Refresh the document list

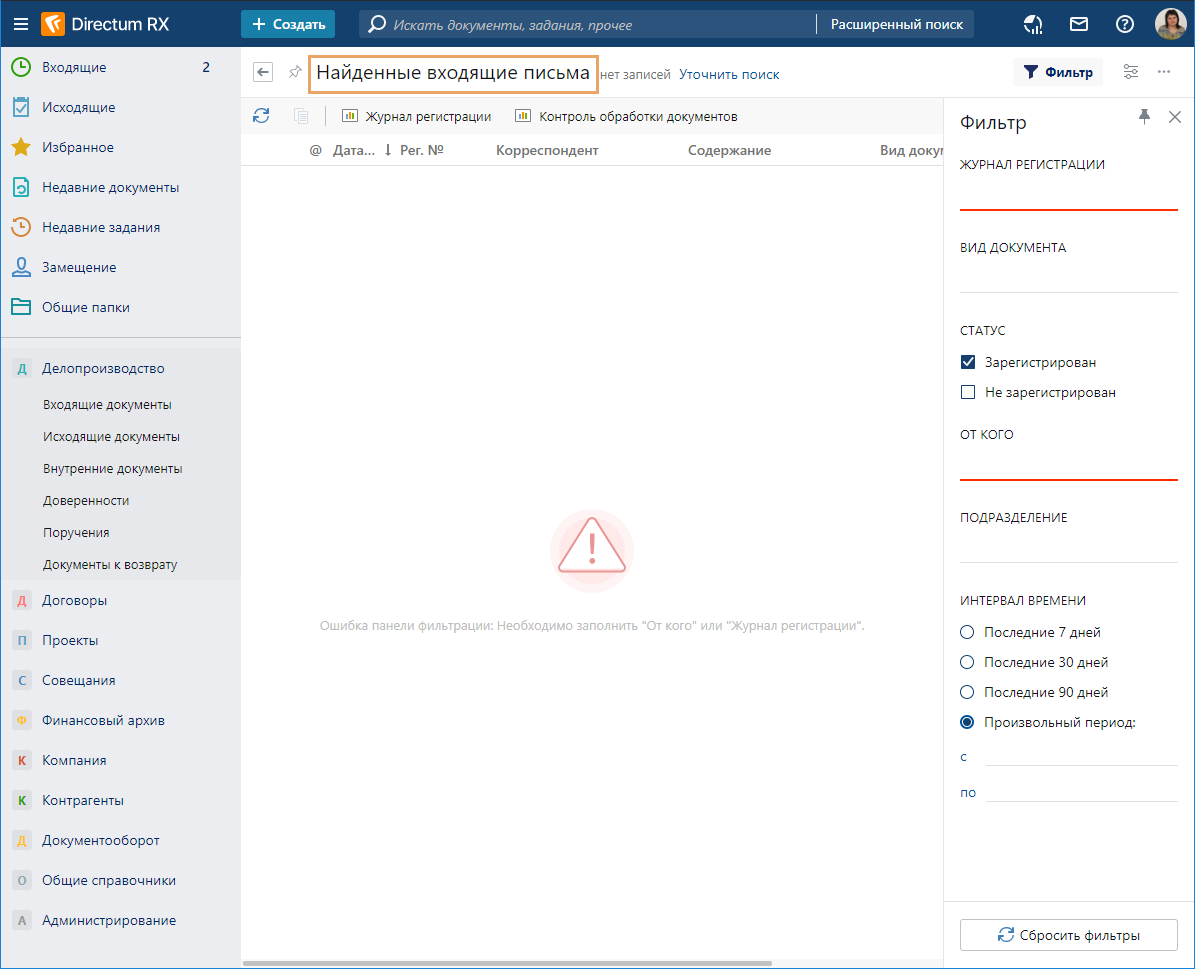pos(261,116)
